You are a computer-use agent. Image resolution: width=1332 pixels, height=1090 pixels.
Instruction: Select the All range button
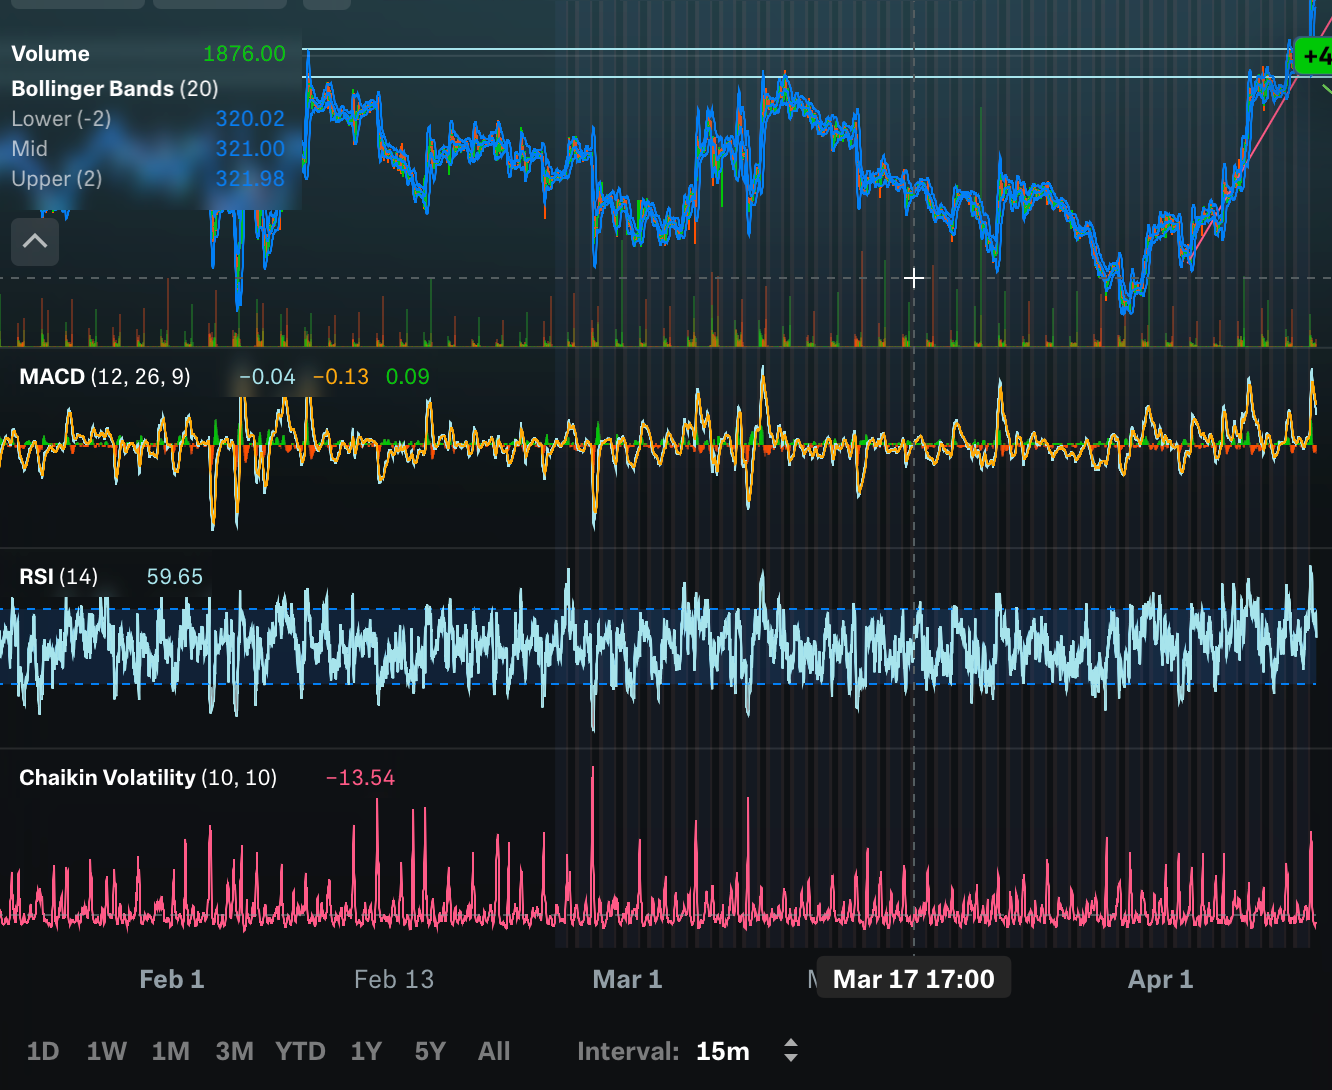(494, 1051)
